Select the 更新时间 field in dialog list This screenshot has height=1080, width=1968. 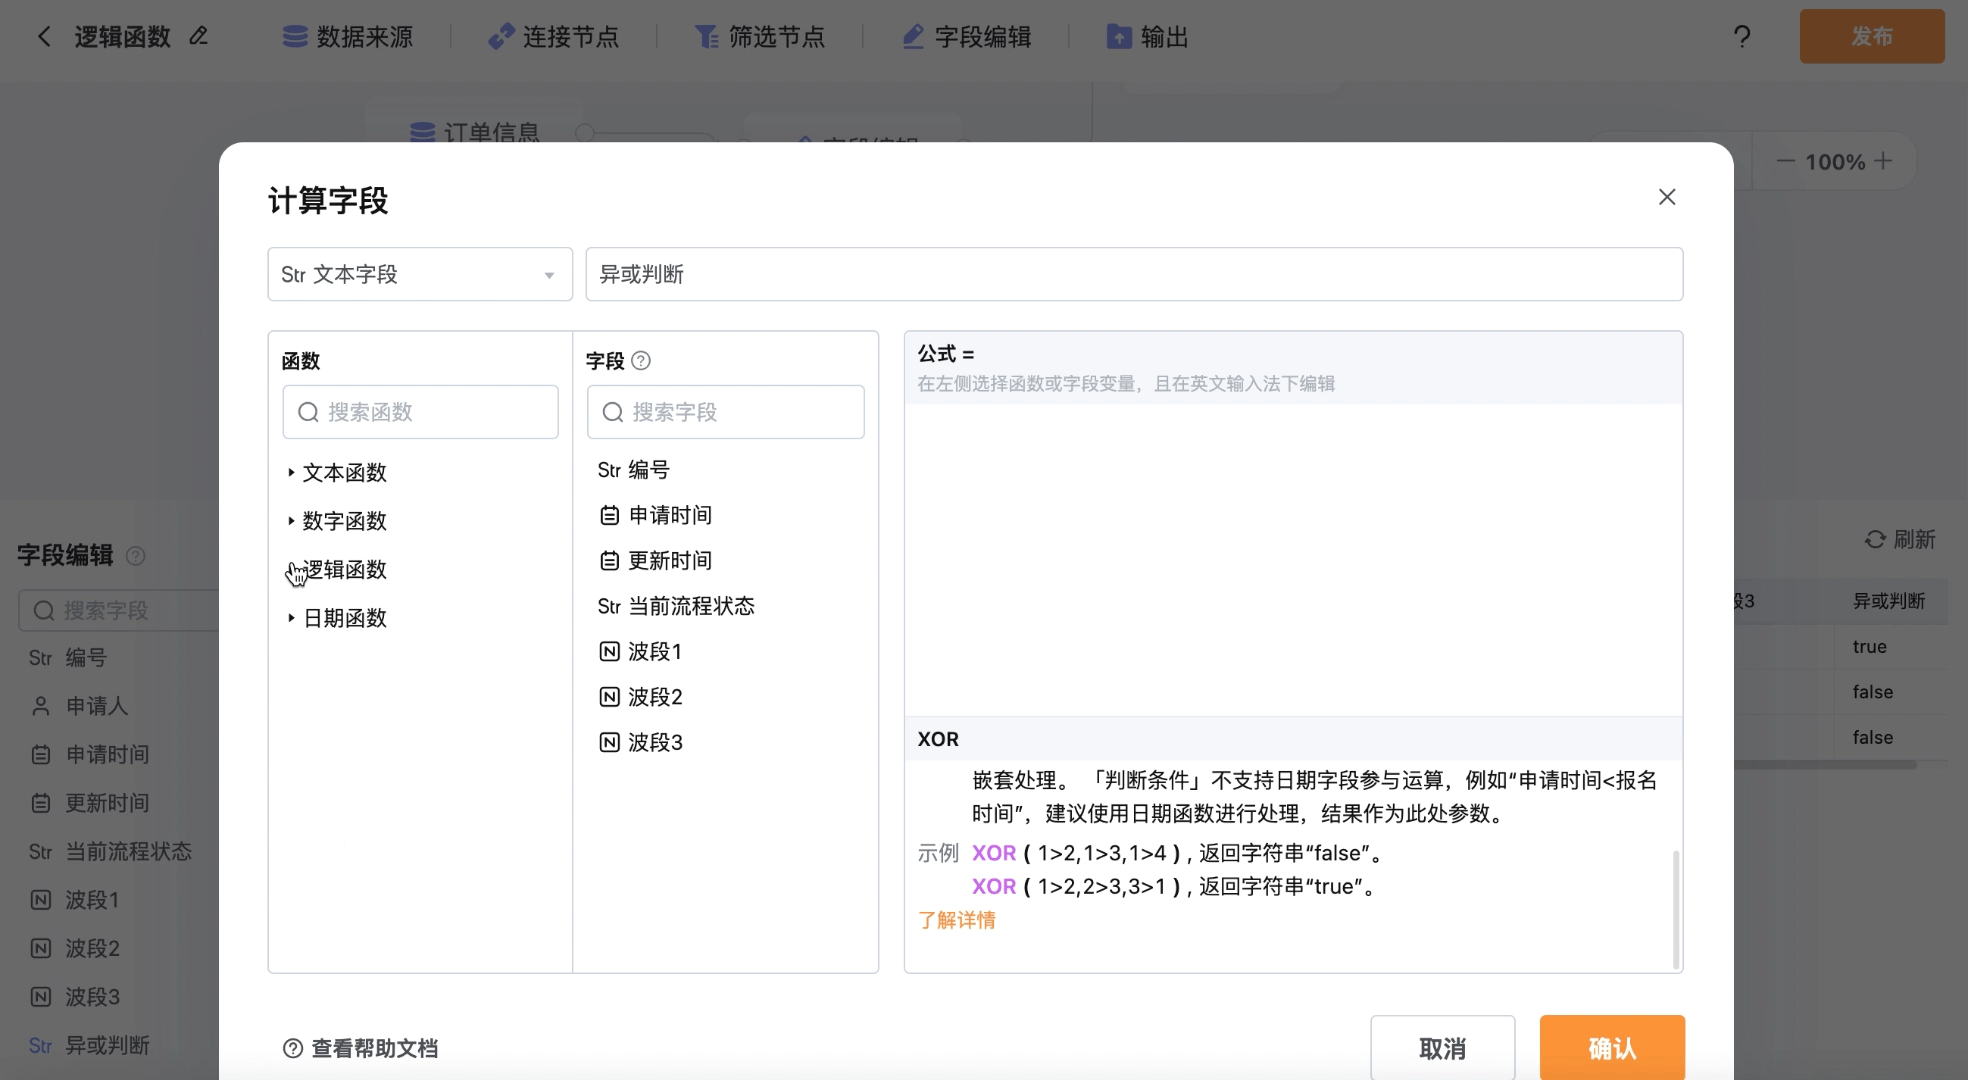(655, 560)
